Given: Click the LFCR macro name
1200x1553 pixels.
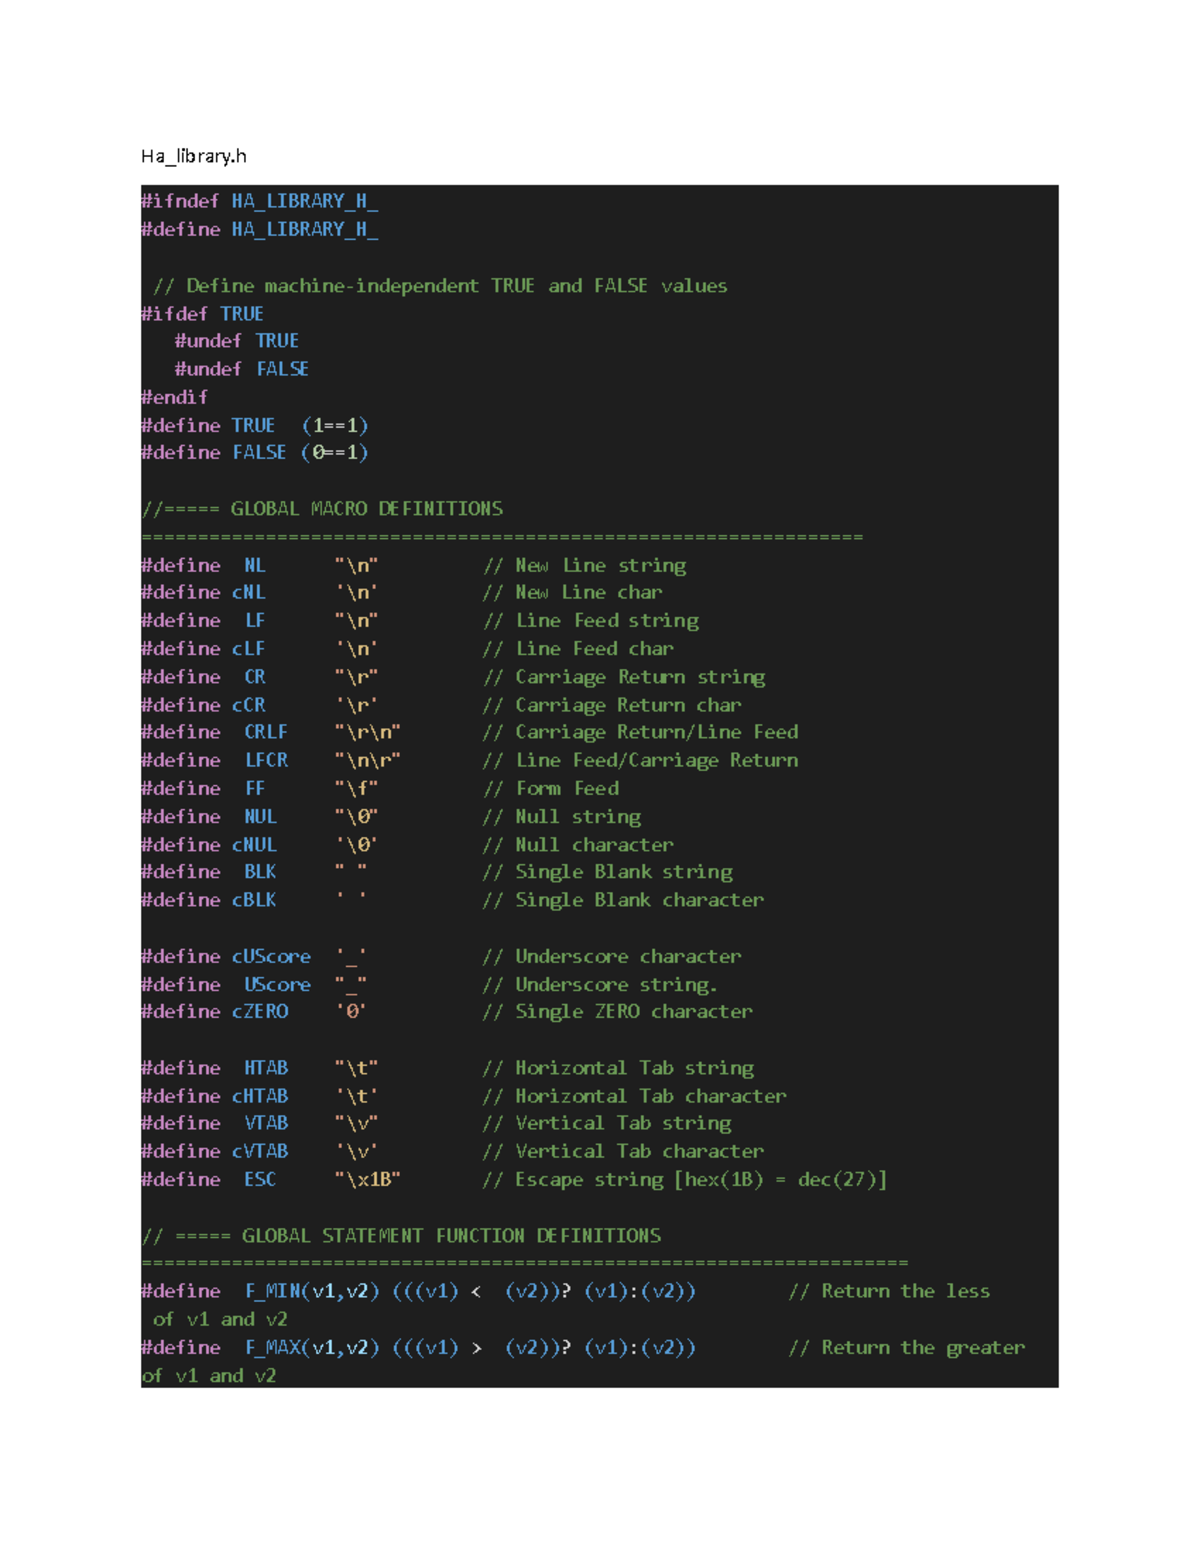Looking at the screenshot, I should [x=266, y=760].
